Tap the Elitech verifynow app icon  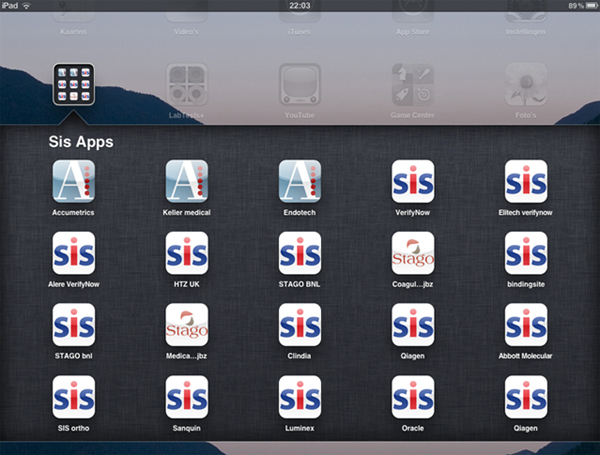(x=526, y=181)
